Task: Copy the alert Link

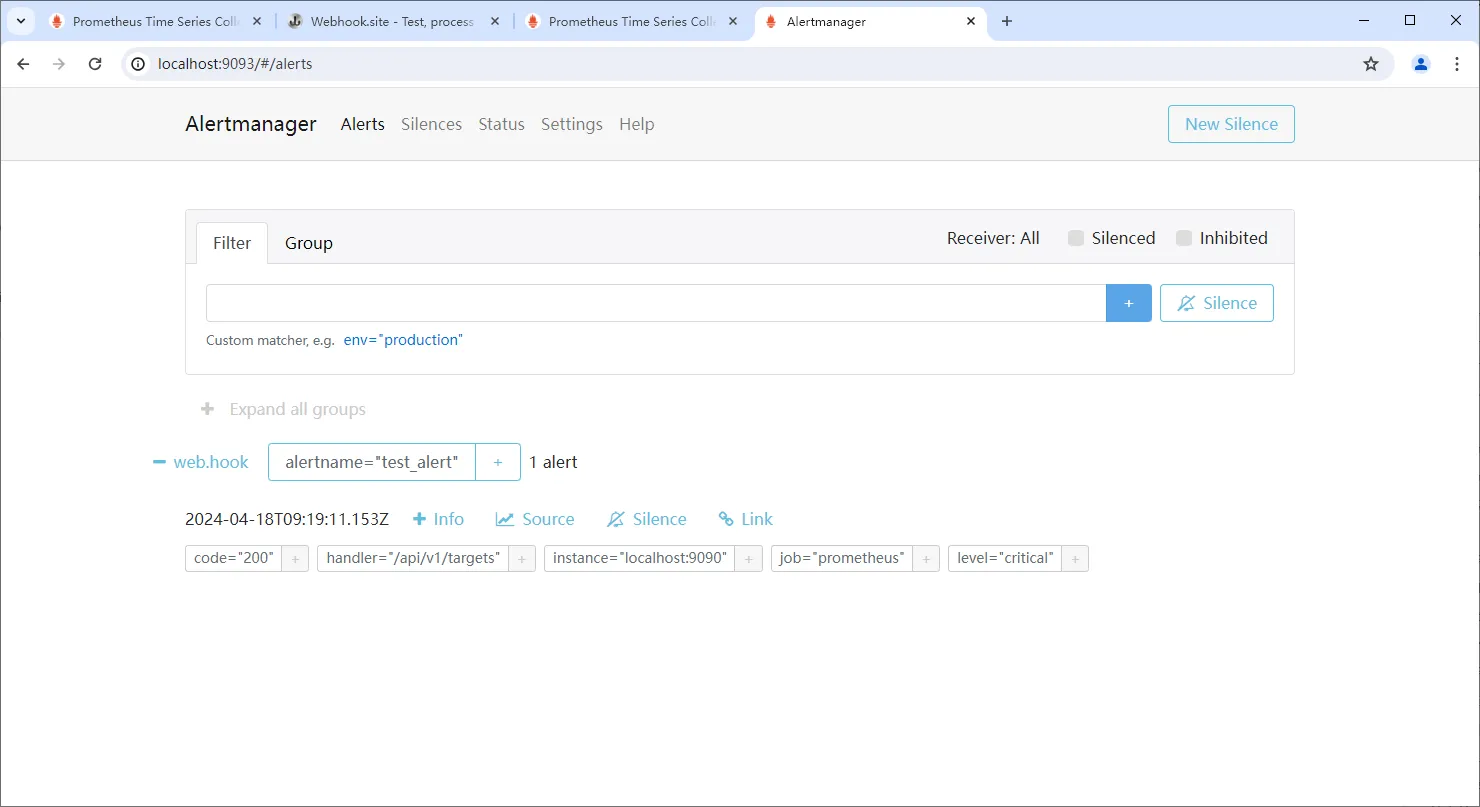Action: coord(746,519)
